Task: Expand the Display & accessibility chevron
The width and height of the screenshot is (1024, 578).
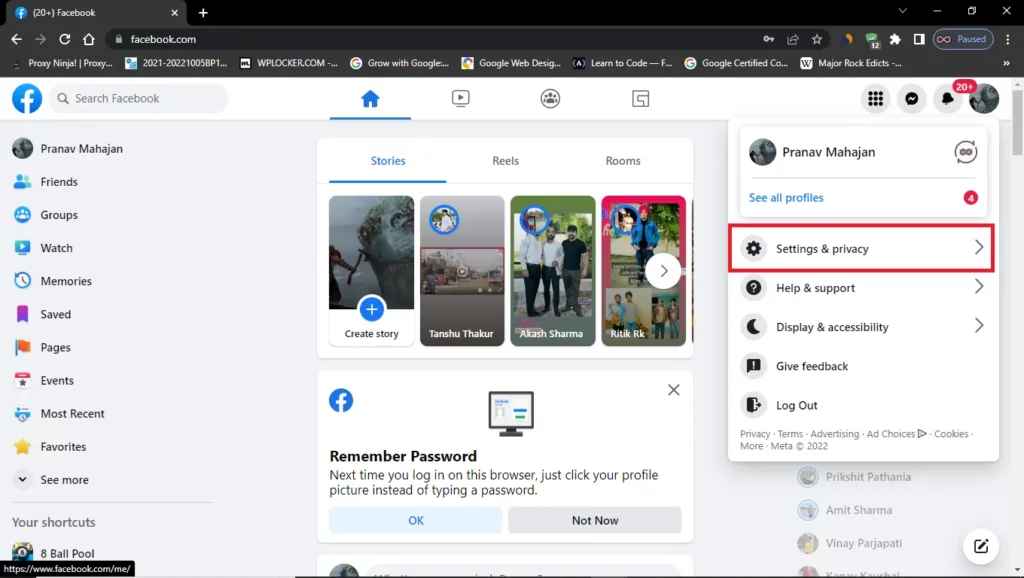Action: [x=978, y=326]
